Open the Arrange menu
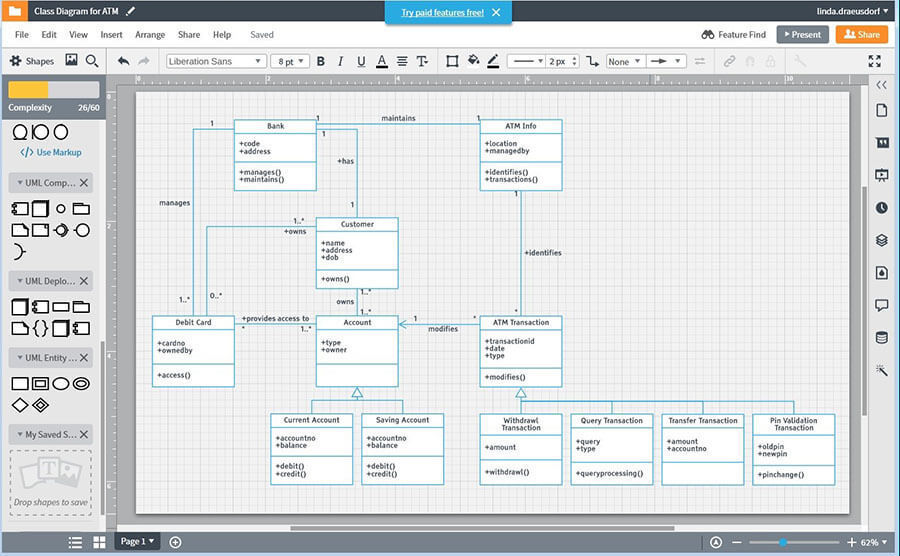900x556 pixels. coord(150,34)
